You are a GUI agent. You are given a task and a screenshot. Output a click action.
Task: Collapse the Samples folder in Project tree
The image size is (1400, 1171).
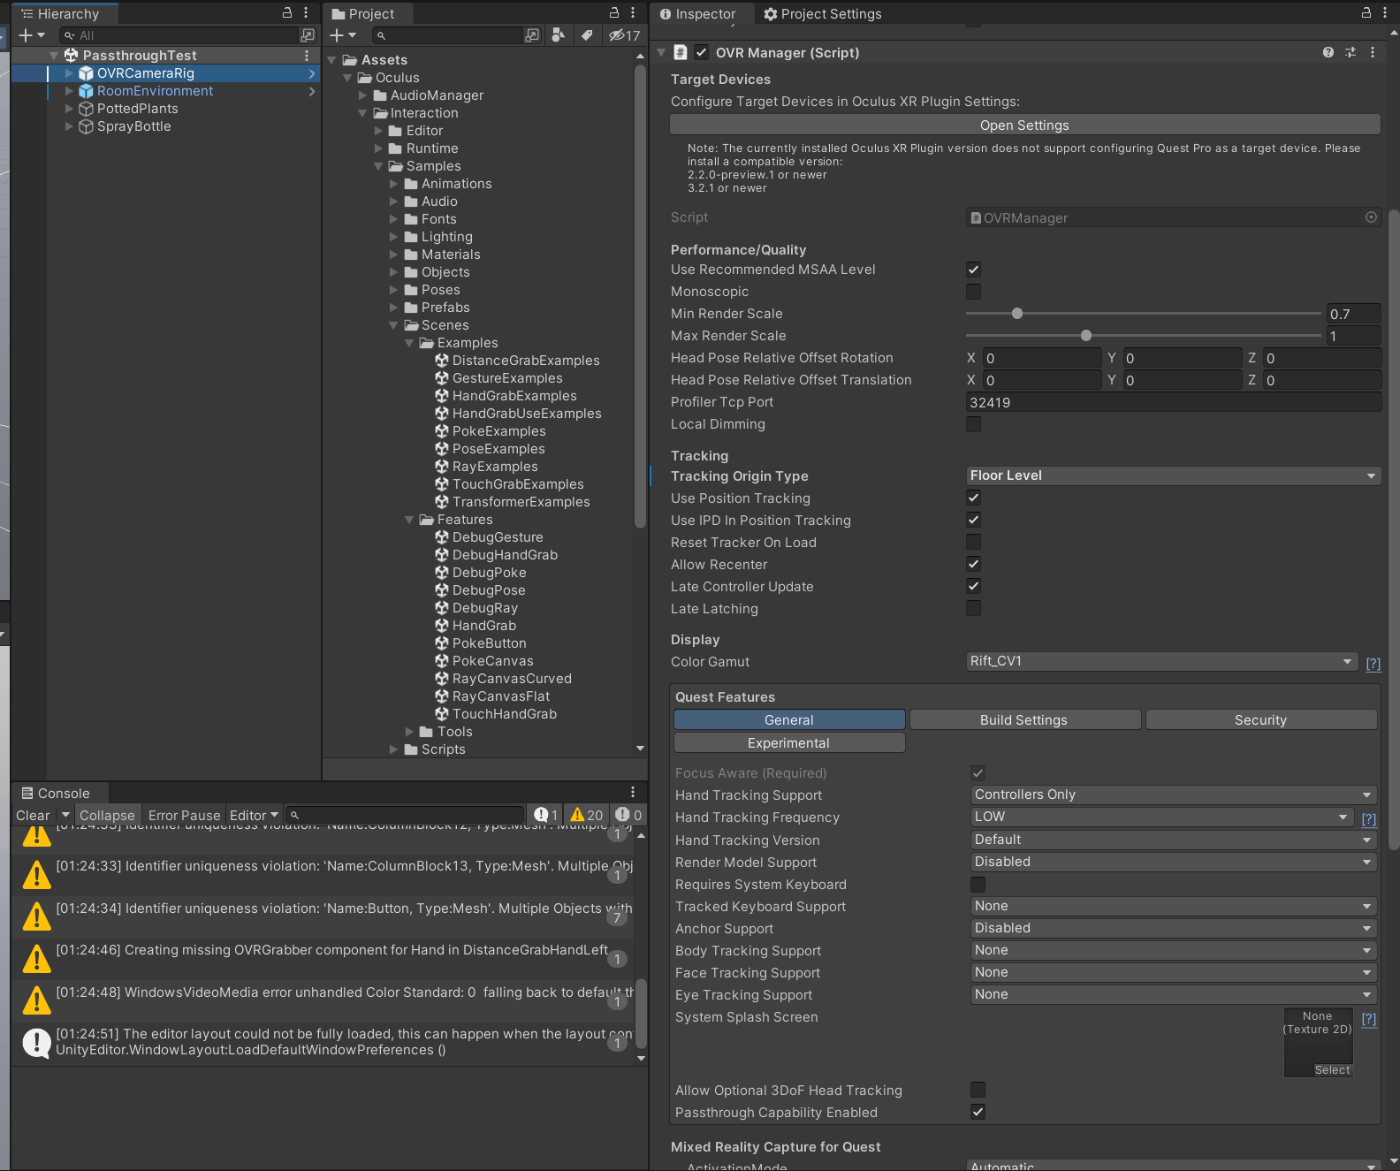[379, 166]
